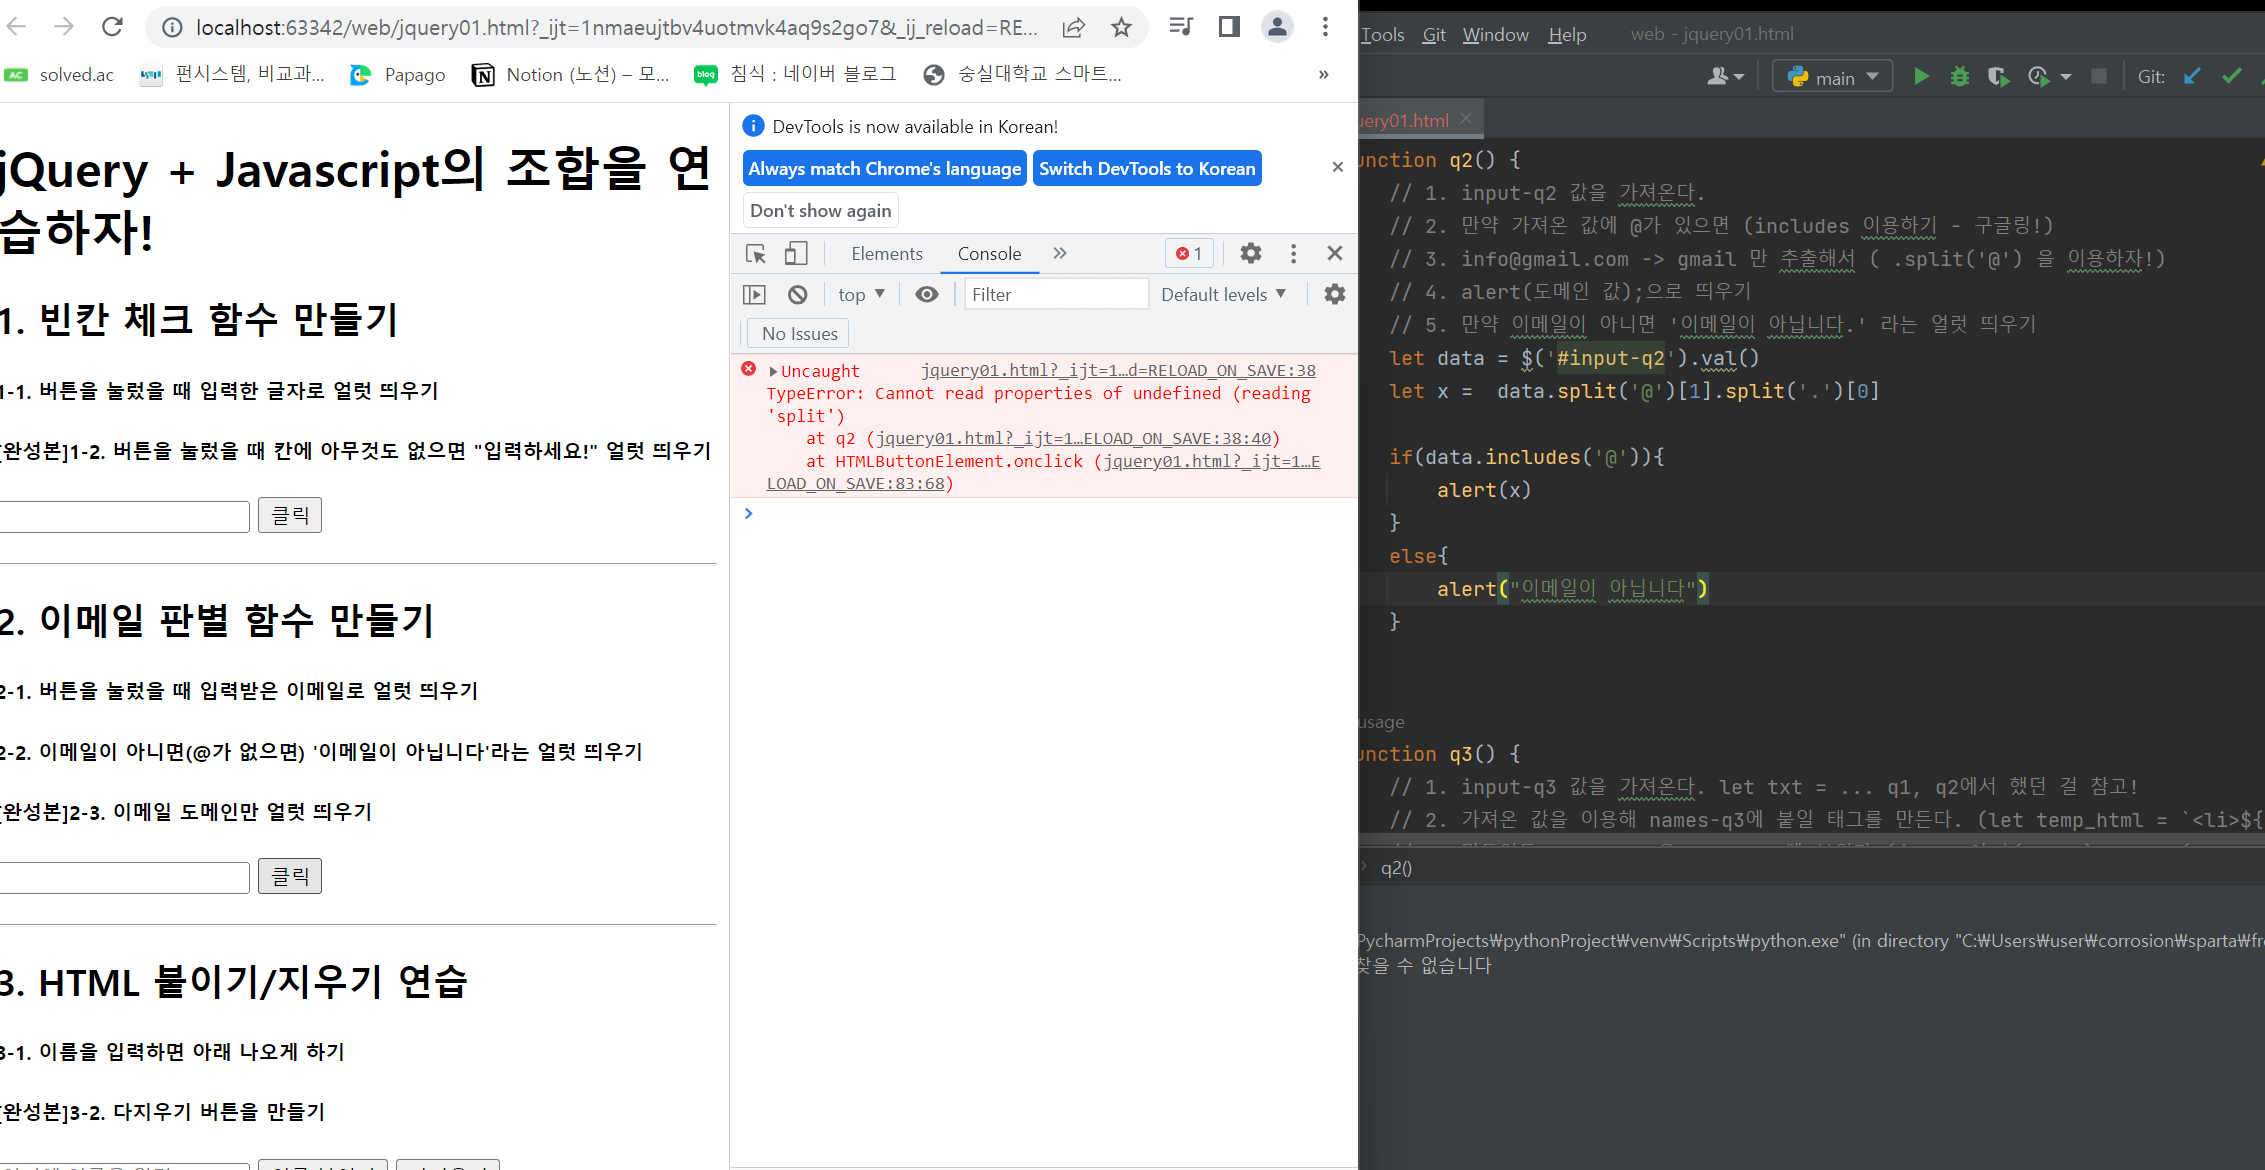Viewport: 2265px width, 1170px height.
Task: Switch to DevTools Elements tab
Action: tap(887, 254)
